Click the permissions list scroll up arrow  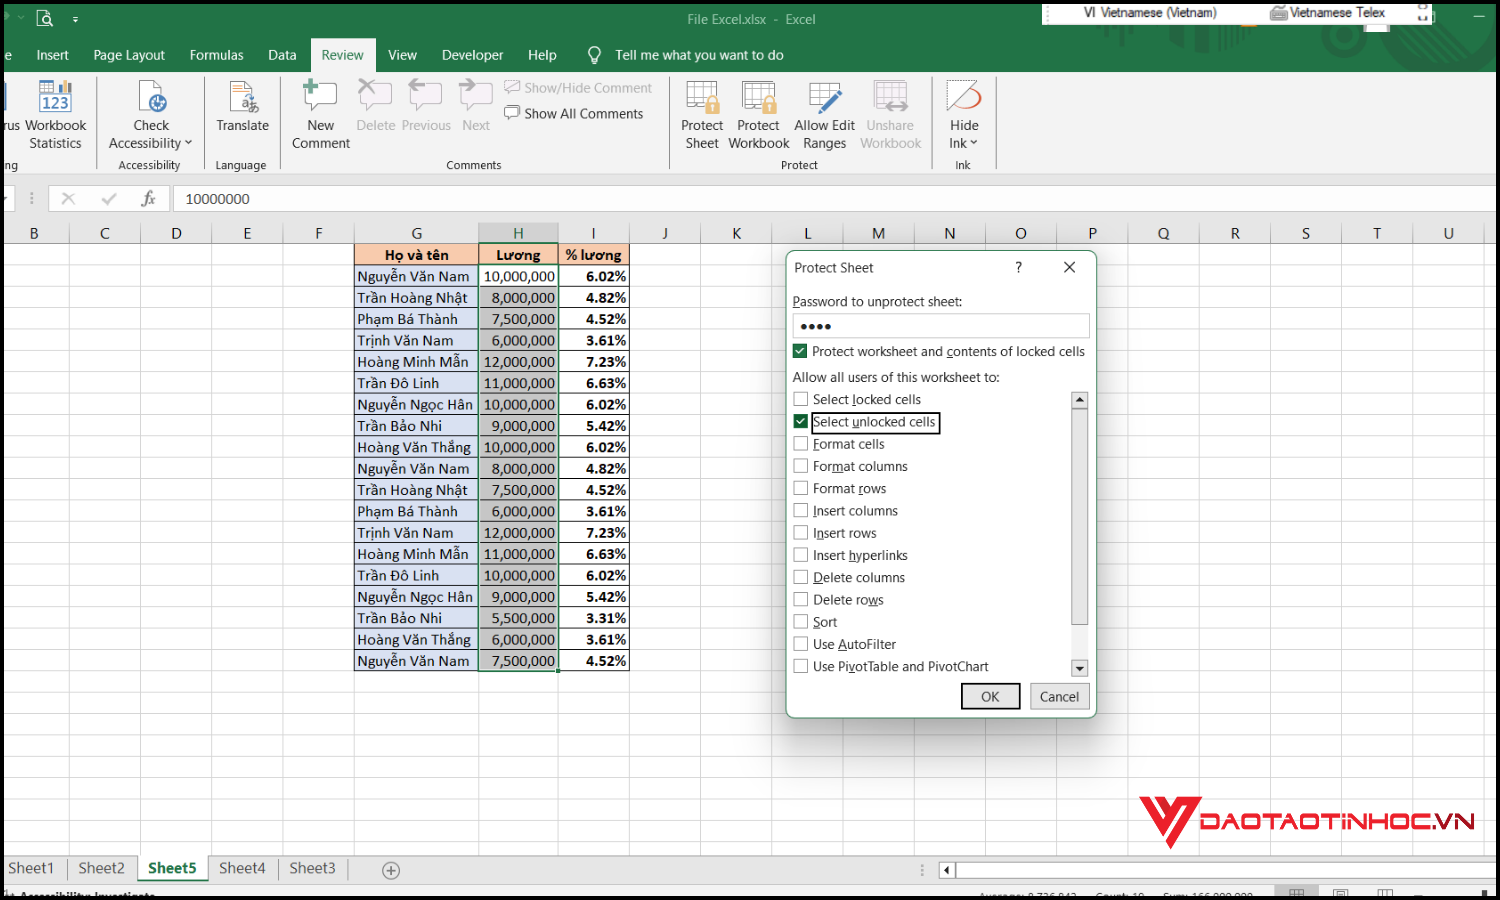(1079, 400)
